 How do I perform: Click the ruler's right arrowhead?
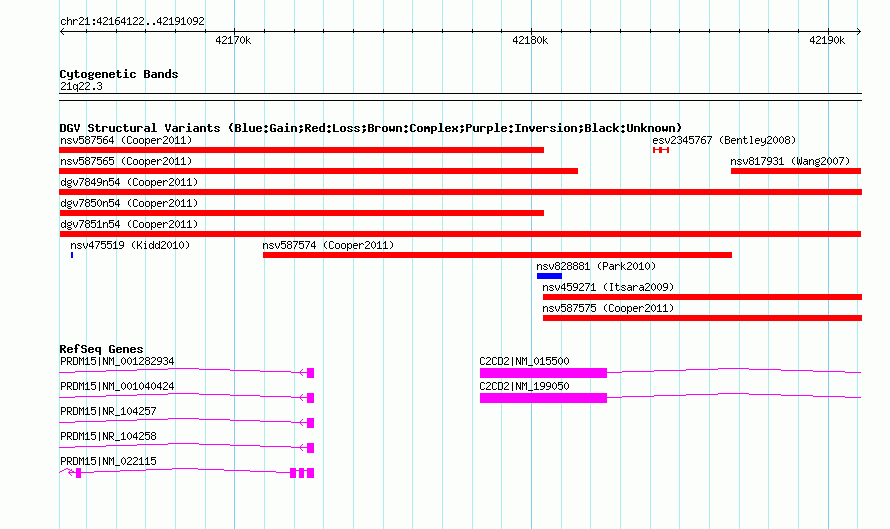coord(859,32)
